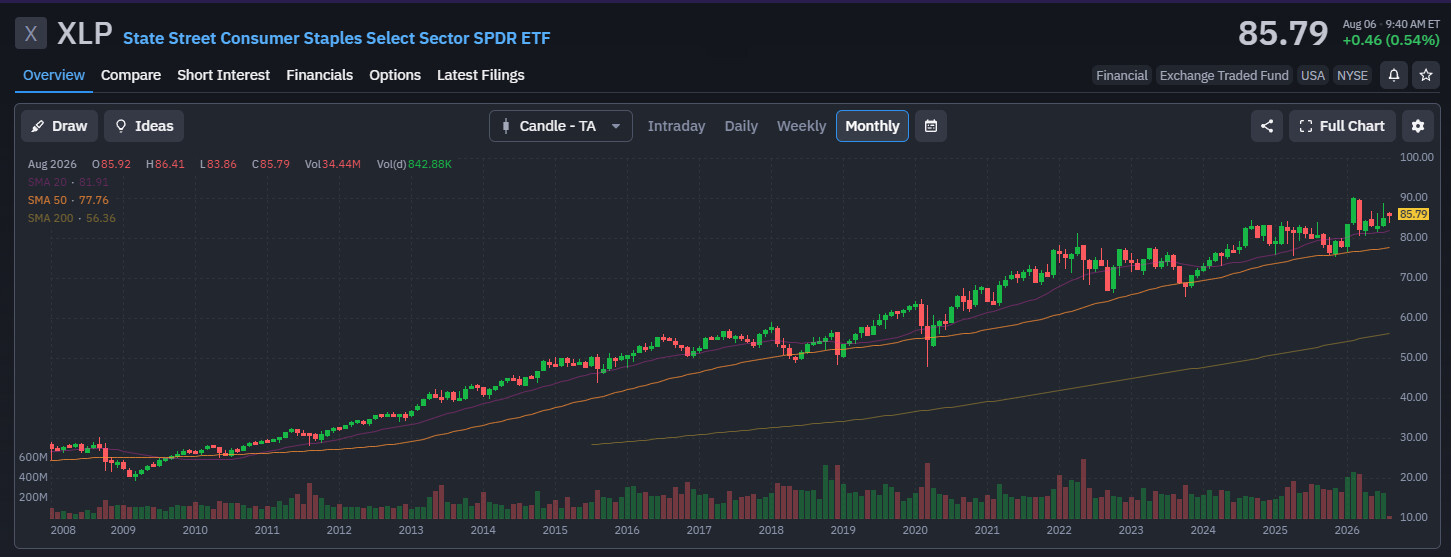The height and width of the screenshot is (557, 1451).
Task: Switch to Daily timeframe
Action: tap(741, 126)
